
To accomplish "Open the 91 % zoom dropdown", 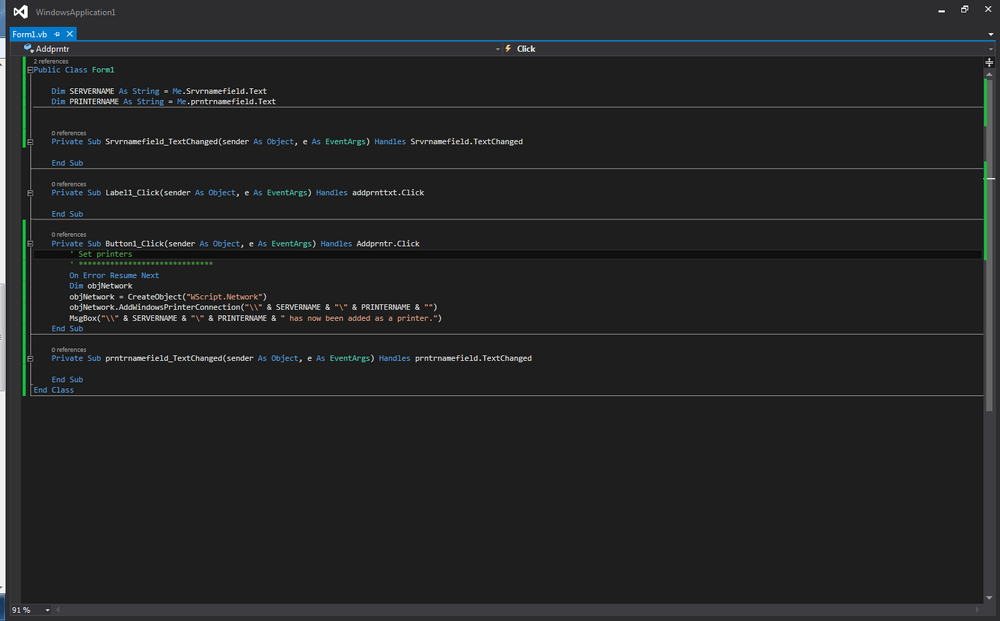I will tap(47, 610).
